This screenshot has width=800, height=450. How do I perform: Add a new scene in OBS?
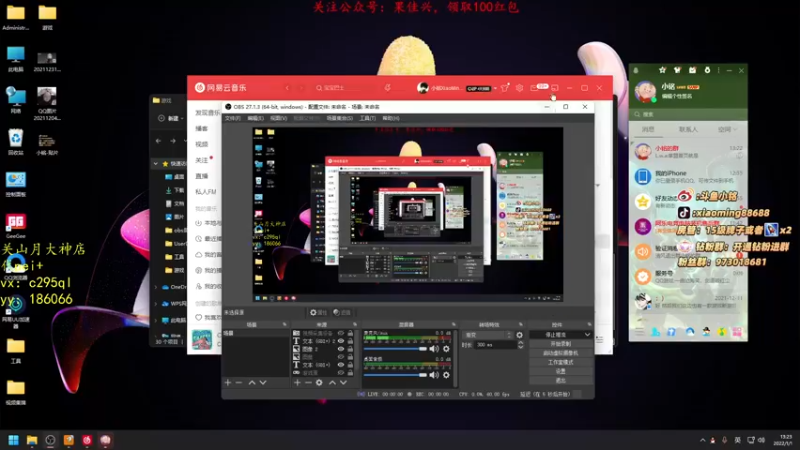pyautogui.click(x=228, y=382)
